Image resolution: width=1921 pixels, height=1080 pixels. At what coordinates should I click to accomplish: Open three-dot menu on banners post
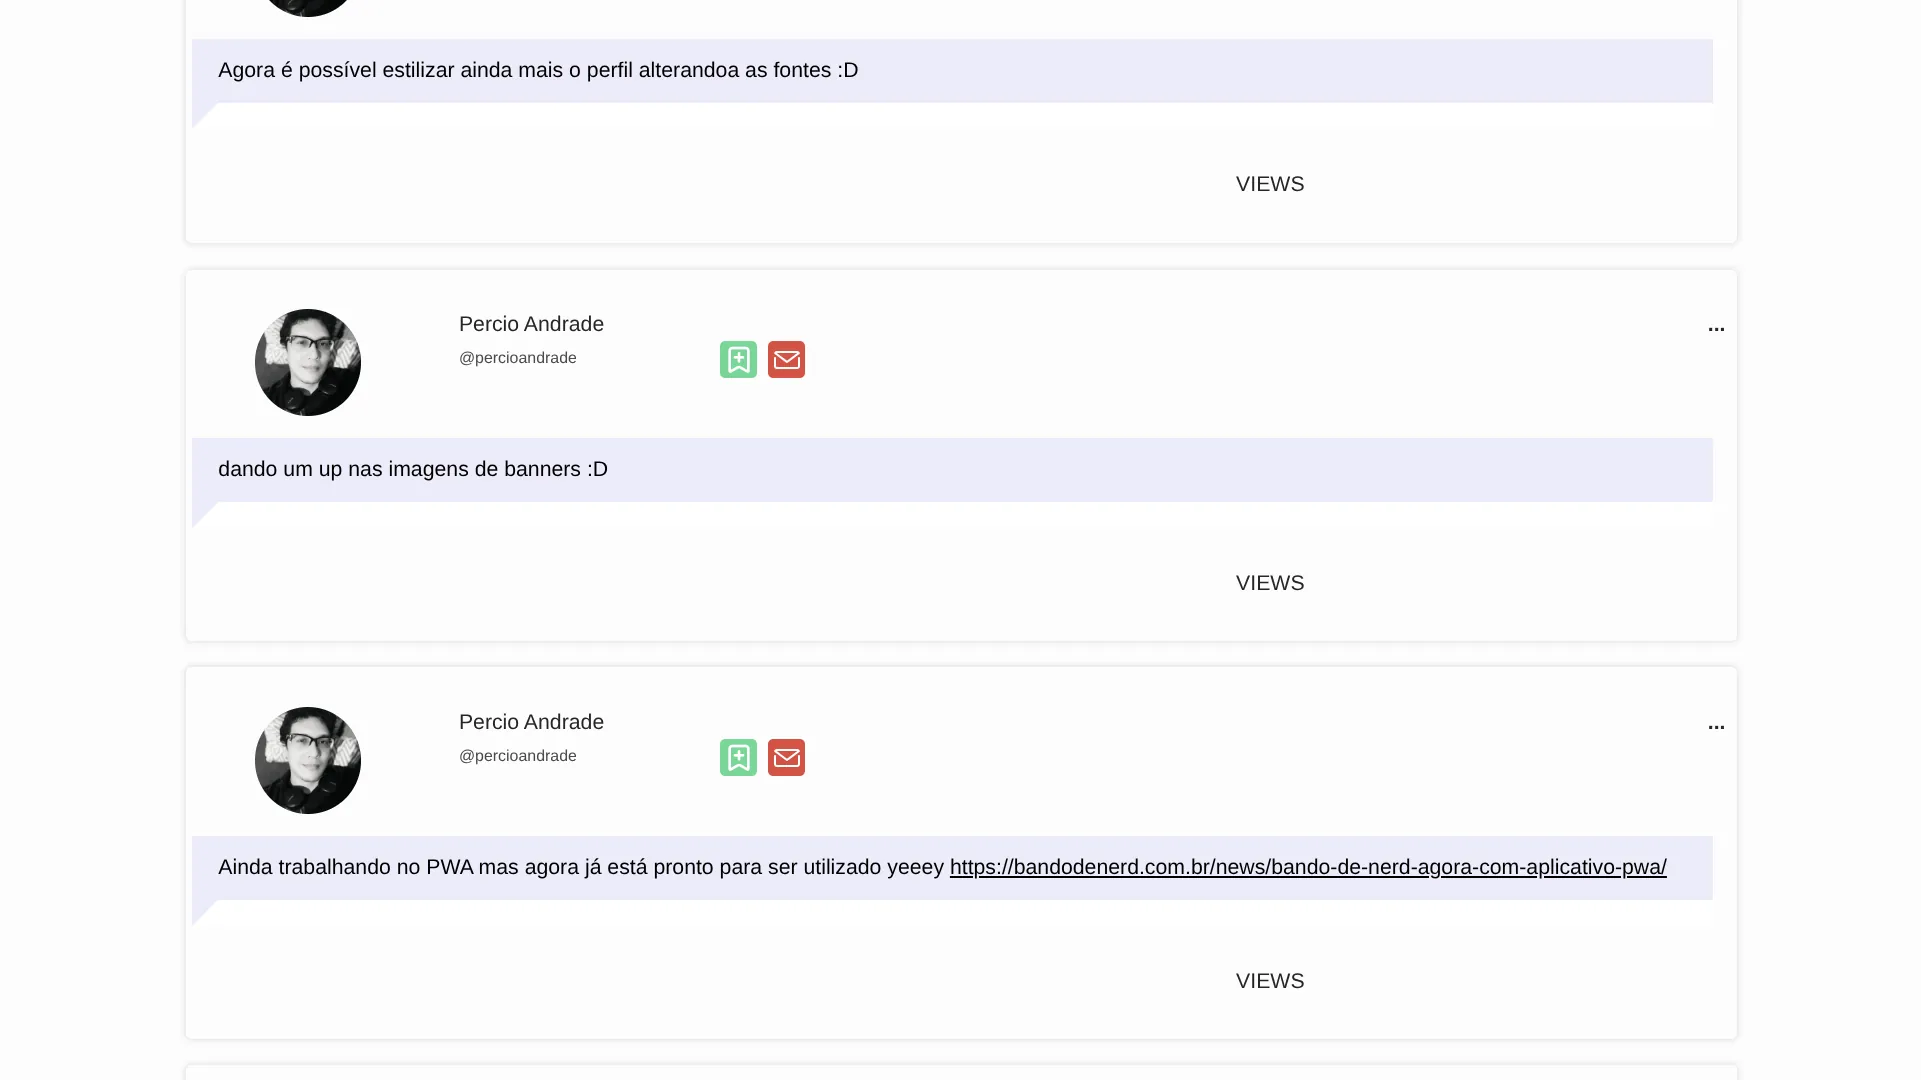1716,329
